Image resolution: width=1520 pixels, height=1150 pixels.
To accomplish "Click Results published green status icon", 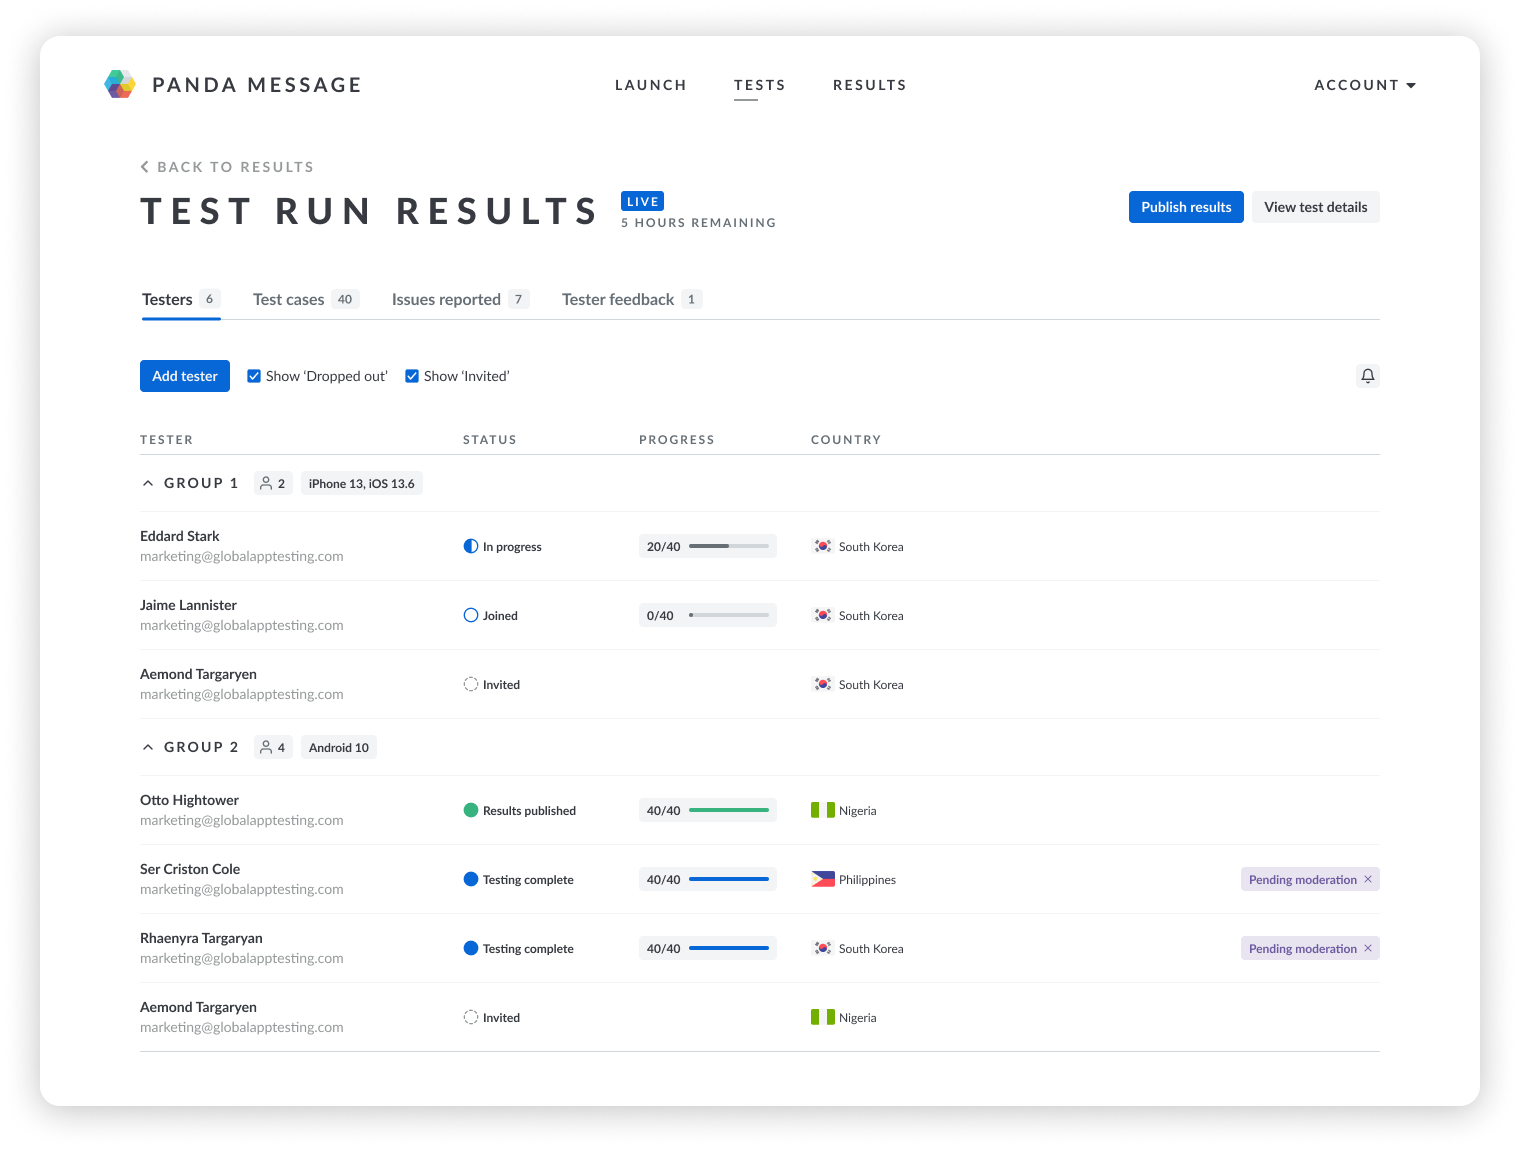I will 471,810.
